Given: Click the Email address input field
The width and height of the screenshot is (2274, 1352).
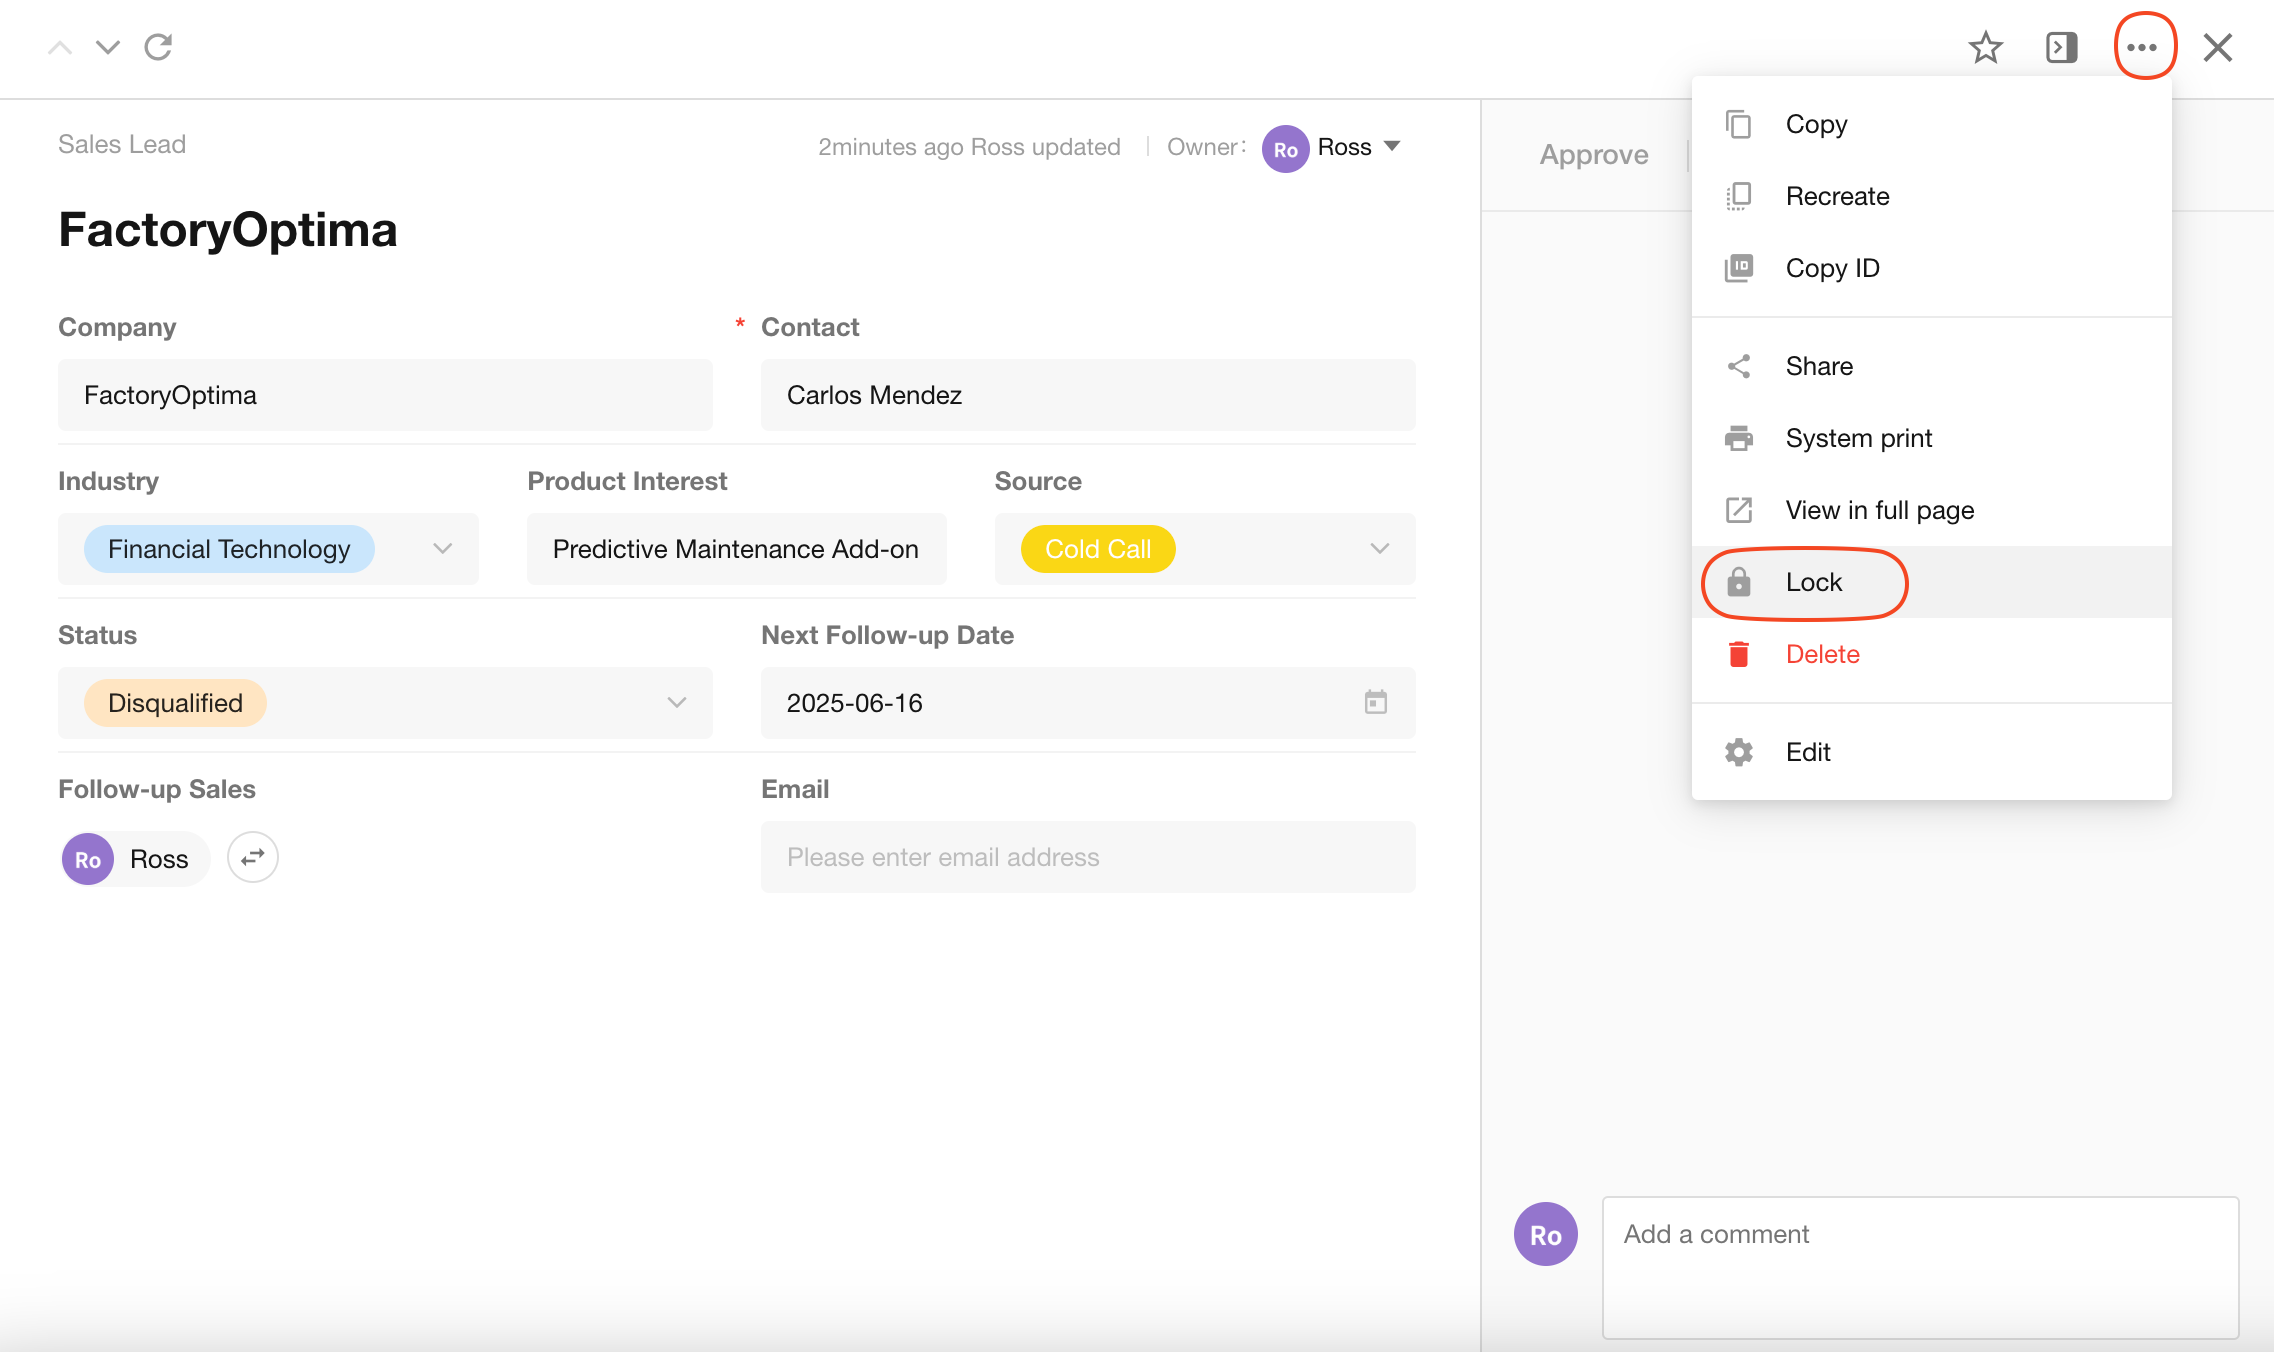Looking at the screenshot, I should [1087, 857].
